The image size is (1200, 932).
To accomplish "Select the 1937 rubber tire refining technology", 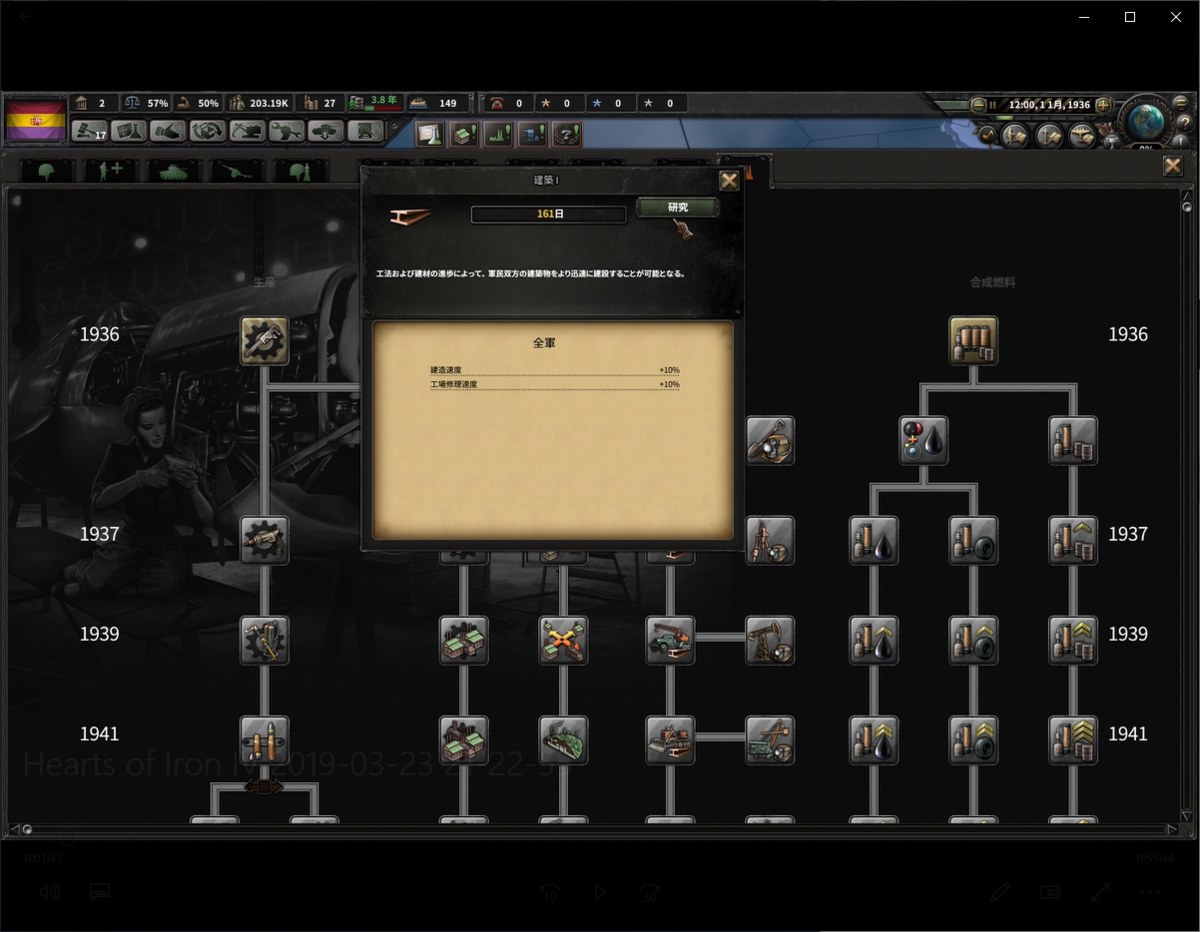I will pyautogui.click(x=974, y=541).
